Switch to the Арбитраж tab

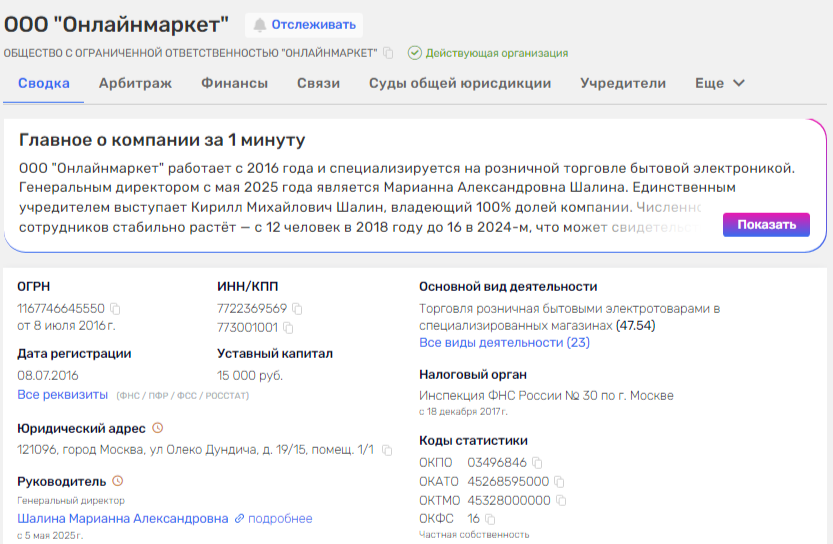tap(135, 83)
